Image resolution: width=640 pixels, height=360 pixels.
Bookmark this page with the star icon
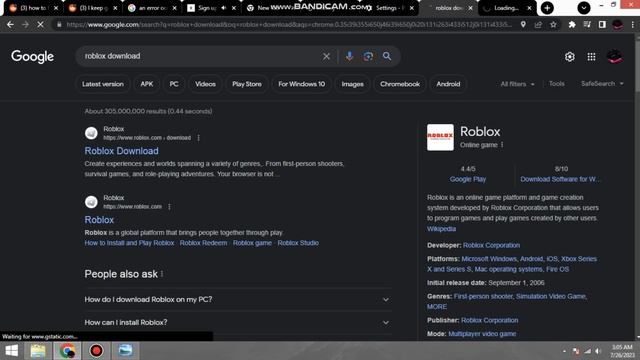click(553, 24)
